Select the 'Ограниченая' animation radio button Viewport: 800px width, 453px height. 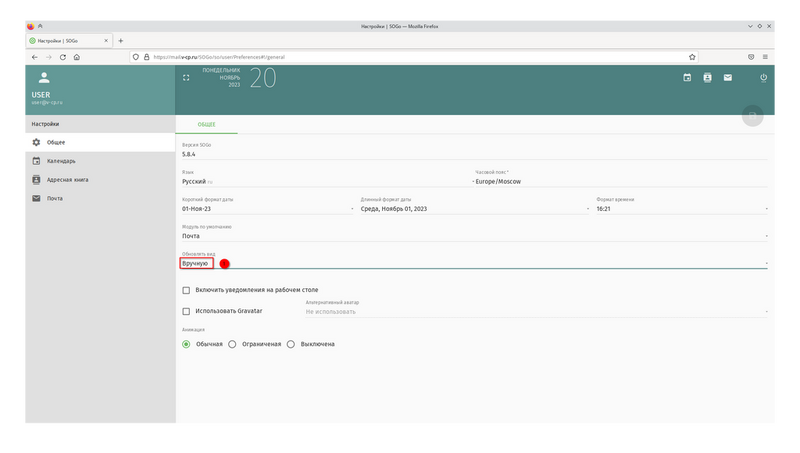tap(232, 344)
